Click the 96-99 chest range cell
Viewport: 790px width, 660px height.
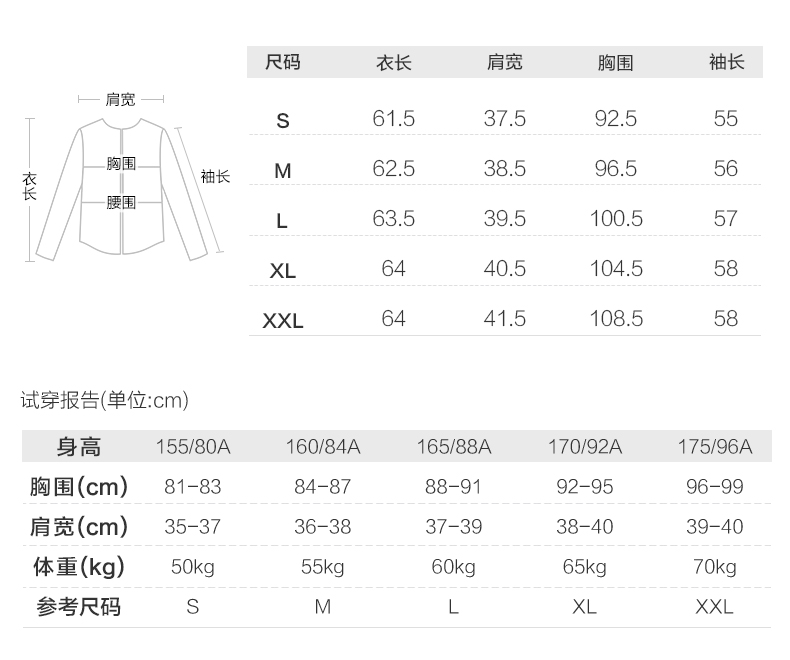(x=715, y=487)
